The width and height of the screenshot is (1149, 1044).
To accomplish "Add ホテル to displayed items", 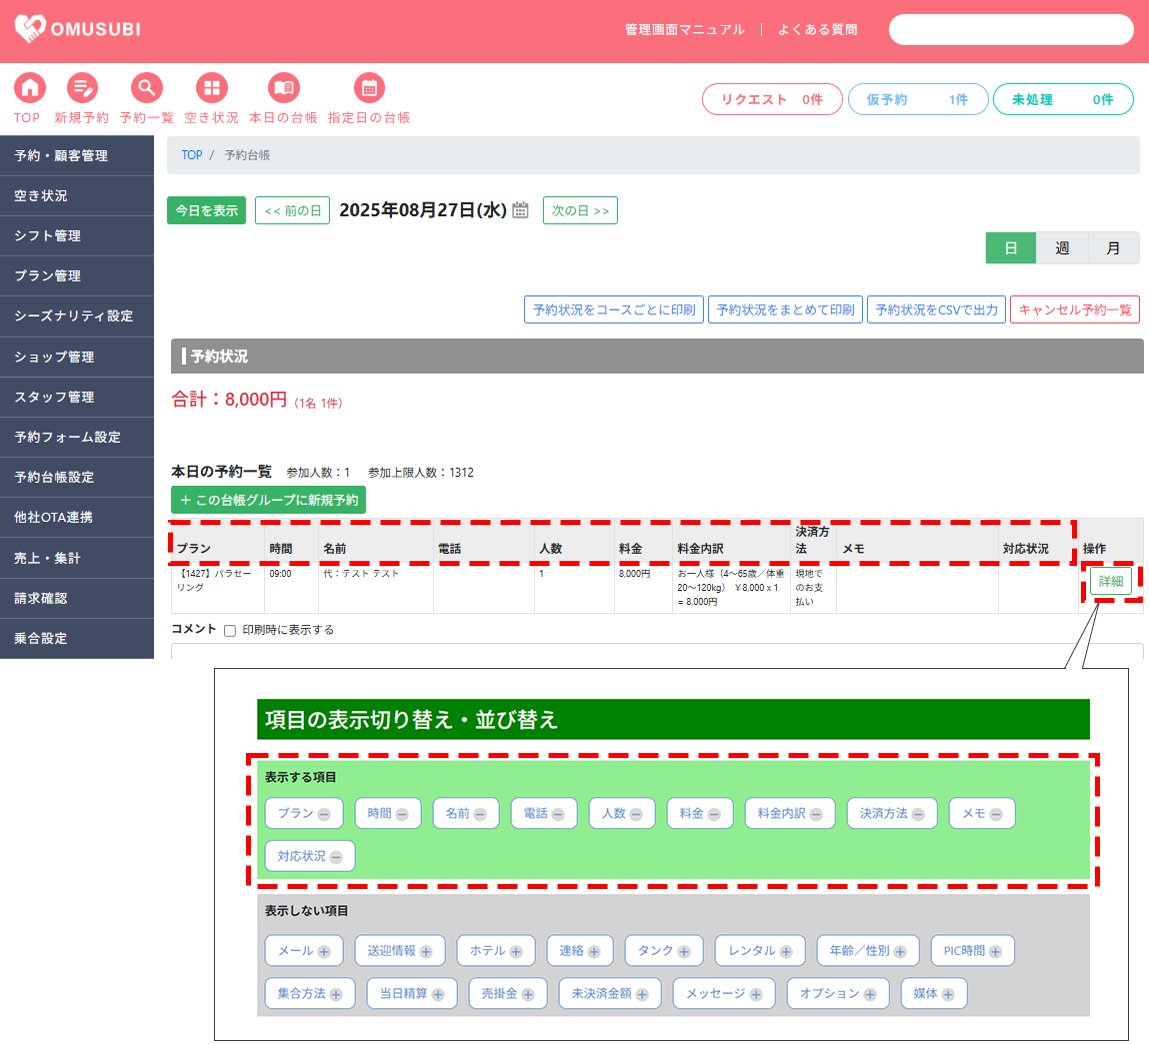I will point(516,952).
